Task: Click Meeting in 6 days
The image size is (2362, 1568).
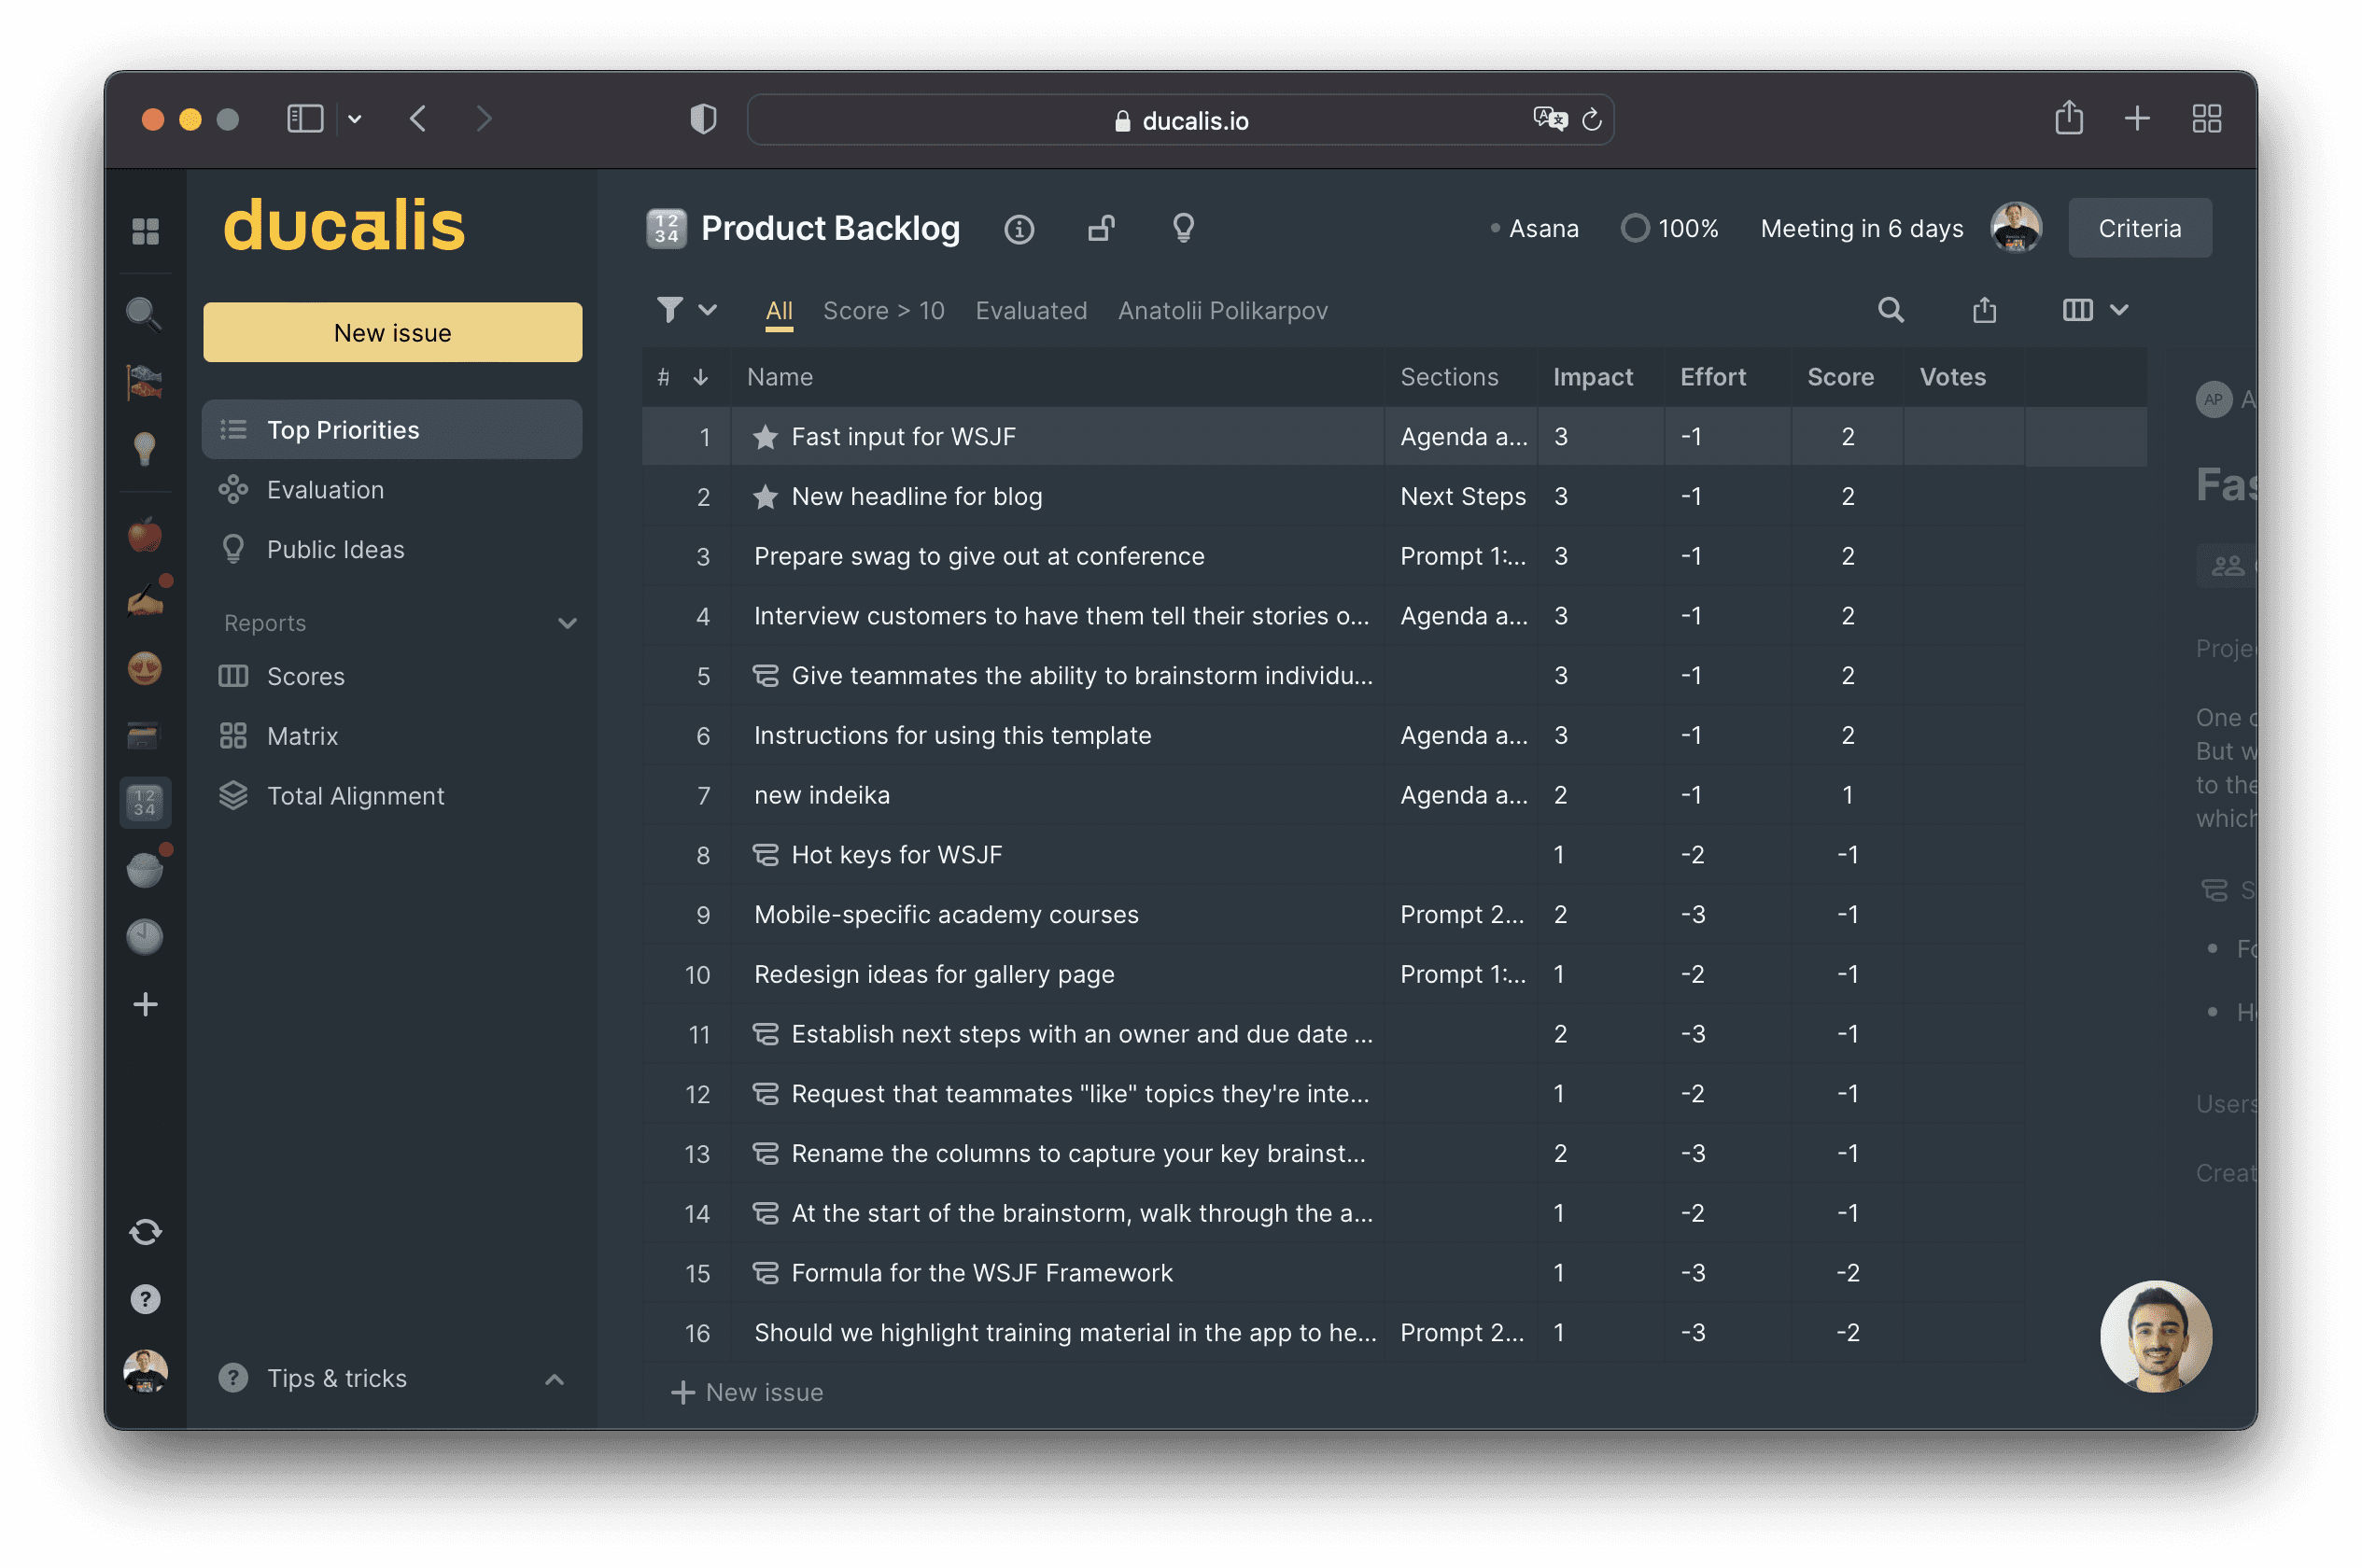Action: pos(1861,229)
